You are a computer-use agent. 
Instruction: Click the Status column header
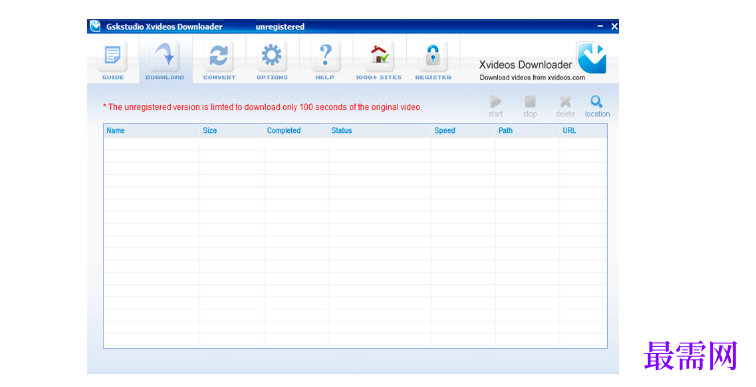click(x=379, y=131)
